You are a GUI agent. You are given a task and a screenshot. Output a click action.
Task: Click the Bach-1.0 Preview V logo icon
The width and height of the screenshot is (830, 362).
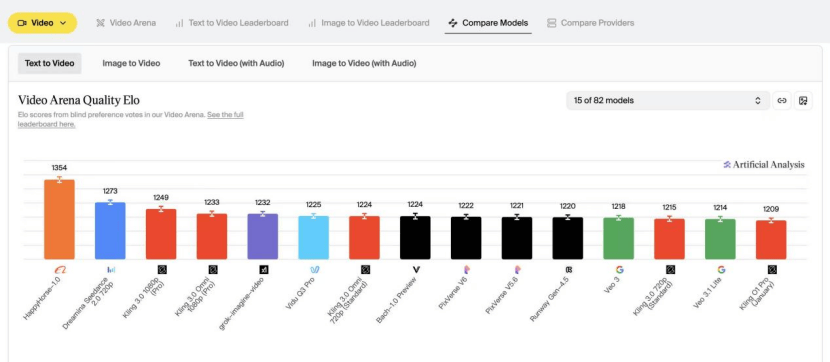[416, 270]
